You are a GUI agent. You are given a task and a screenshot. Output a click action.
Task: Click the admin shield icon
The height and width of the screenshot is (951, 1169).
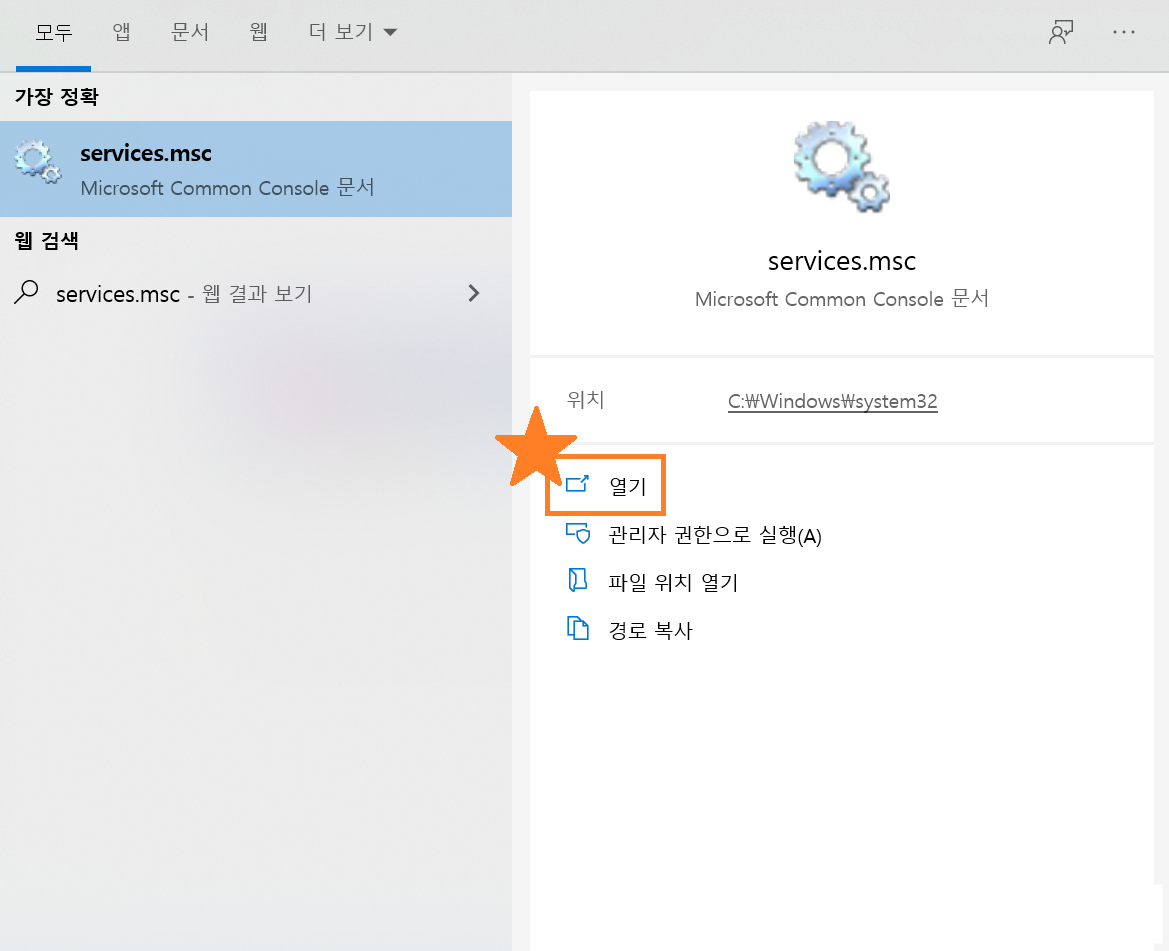pos(578,534)
